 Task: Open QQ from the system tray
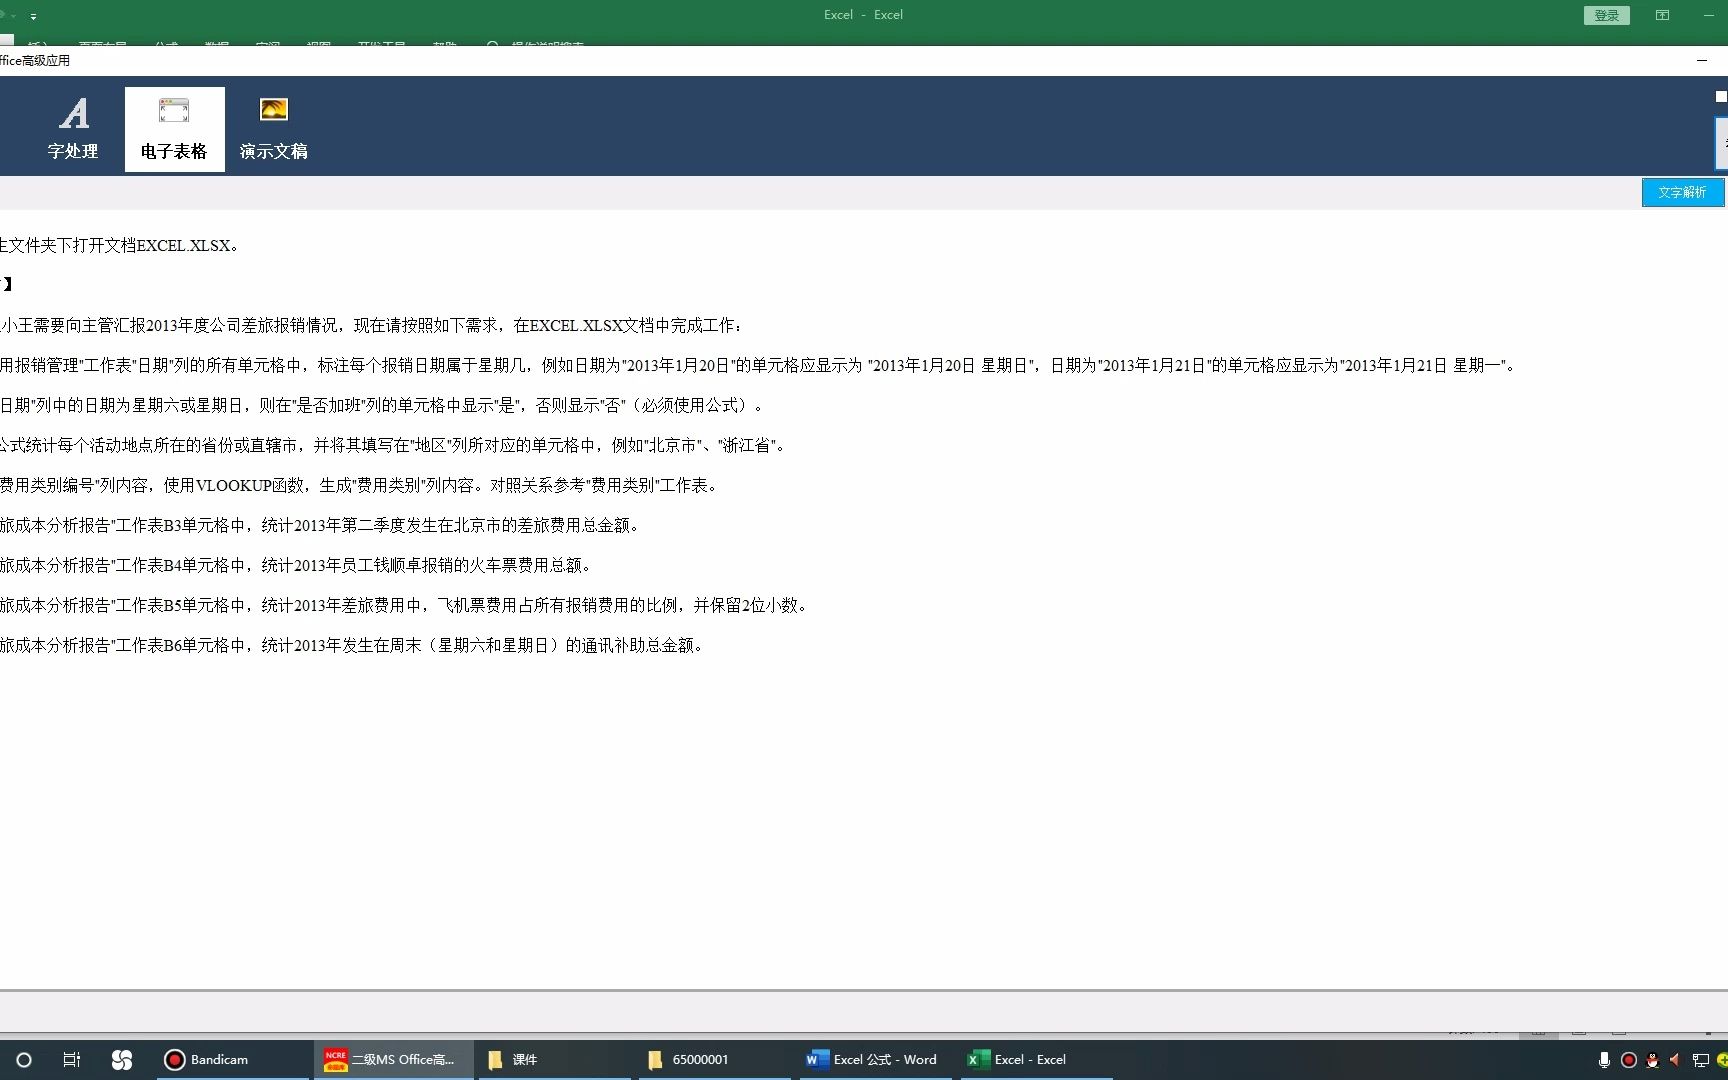[1653, 1060]
